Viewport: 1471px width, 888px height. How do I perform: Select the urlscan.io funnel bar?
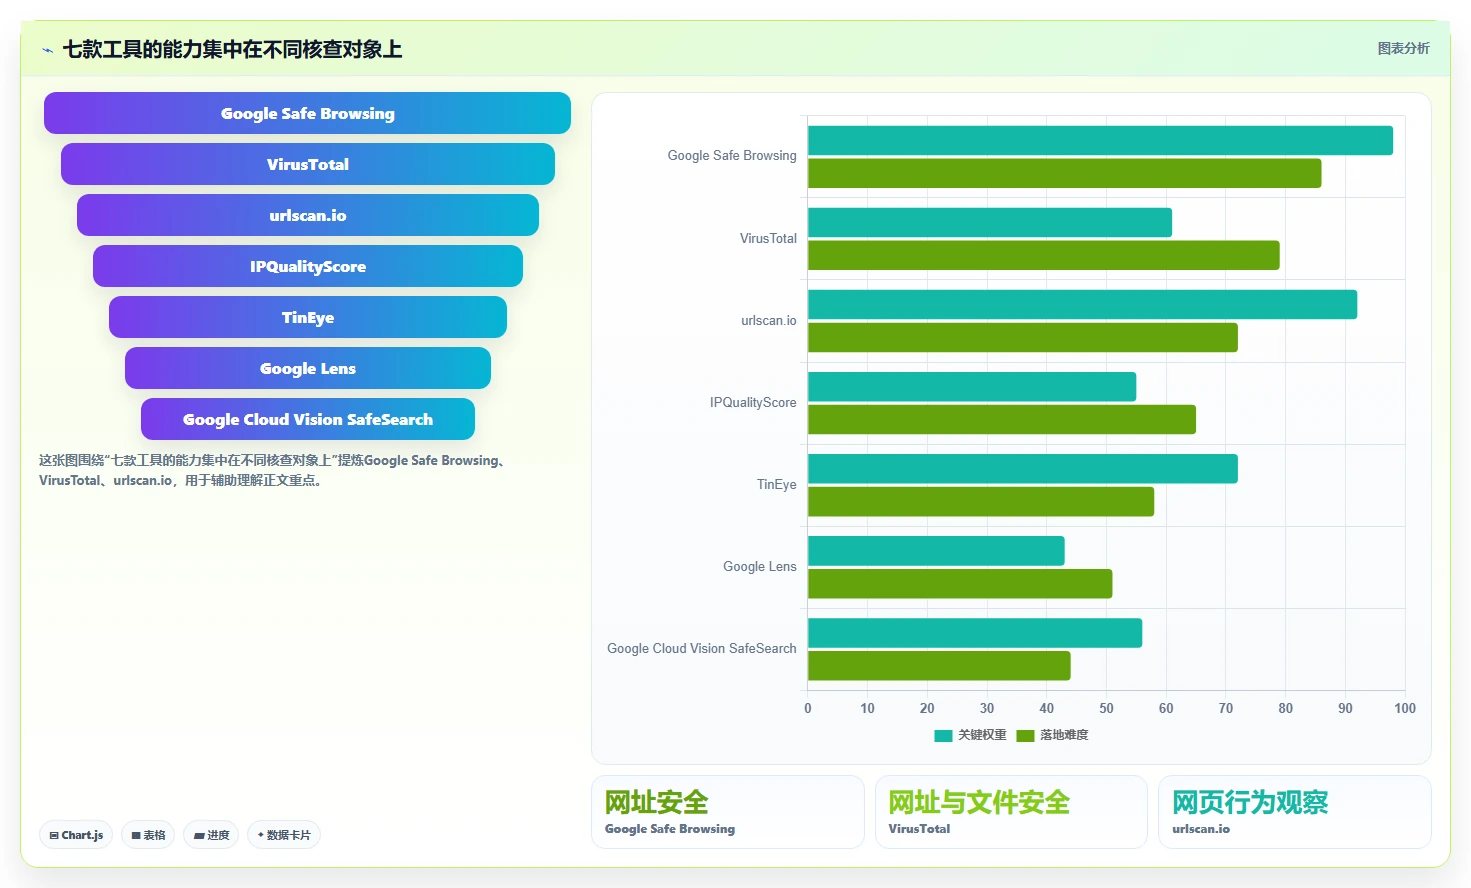click(307, 215)
